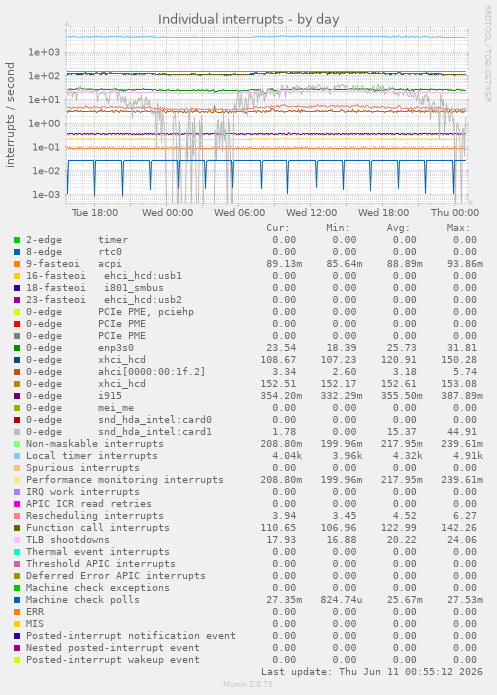Select the enp3s0 dark green swatch
This screenshot has height=695, width=497.
pos(17,348)
